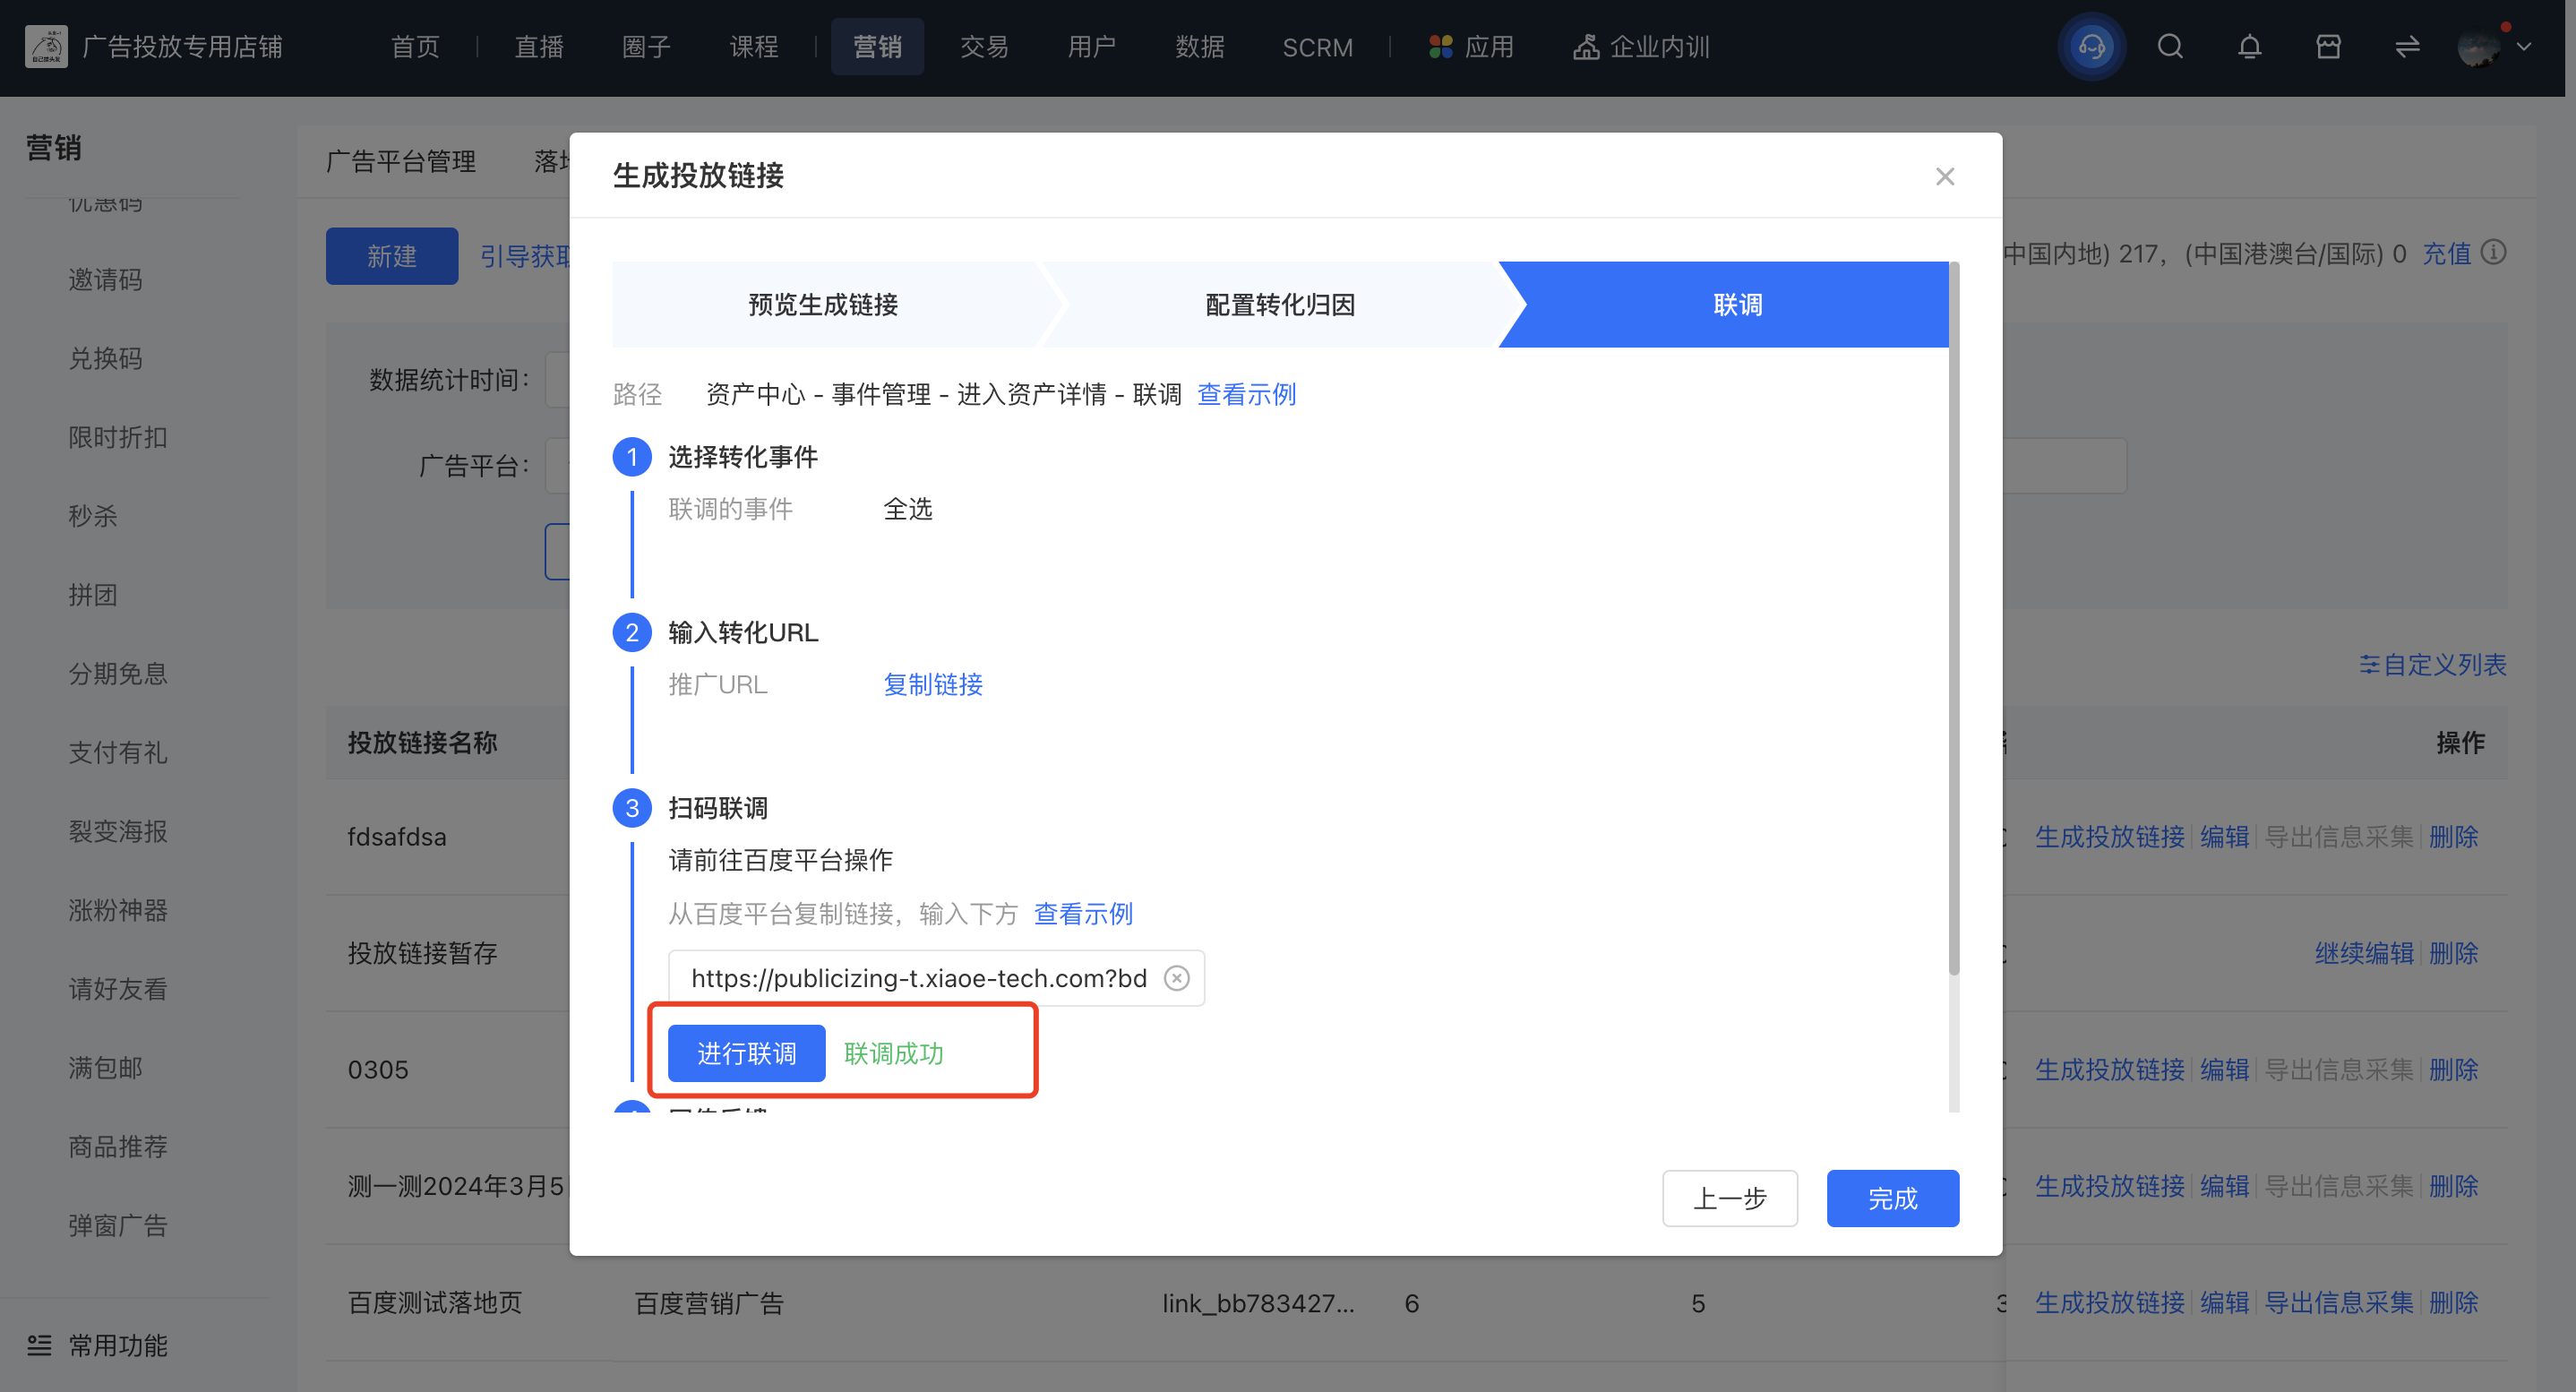Screen dimensions: 2576x1392
Task: Close the 生成投放链接 dialog
Action: click(x=1944, y=177)
